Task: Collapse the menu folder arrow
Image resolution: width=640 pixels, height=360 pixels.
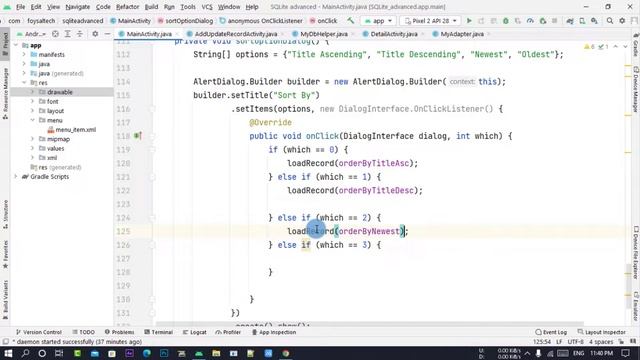Action: click(x=32, y=120)
